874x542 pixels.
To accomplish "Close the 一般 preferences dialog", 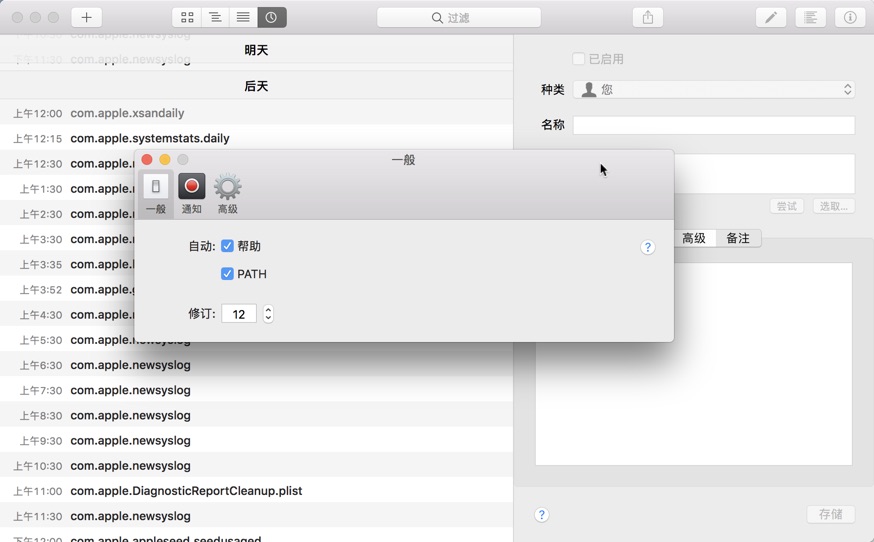I will tap(147, 160).
